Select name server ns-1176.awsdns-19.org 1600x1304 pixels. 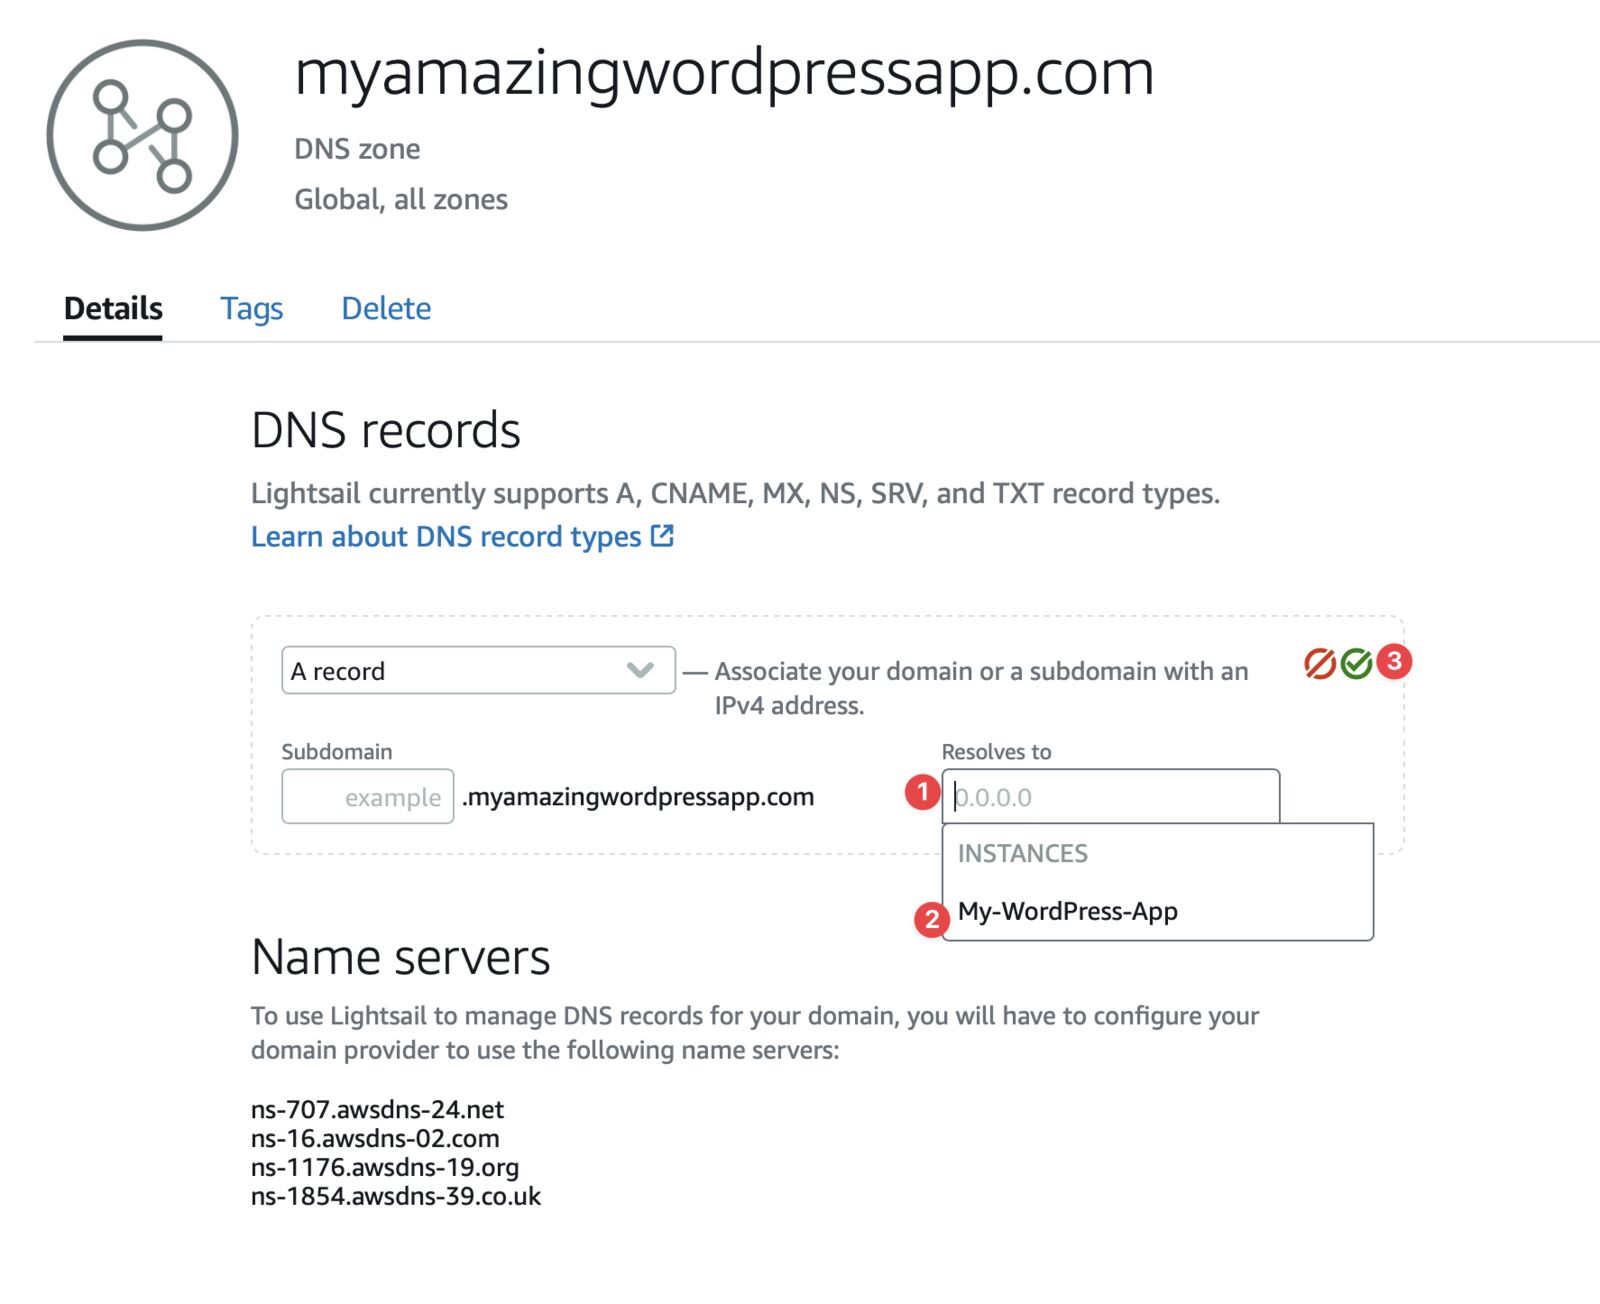(x=385, y=1167)
